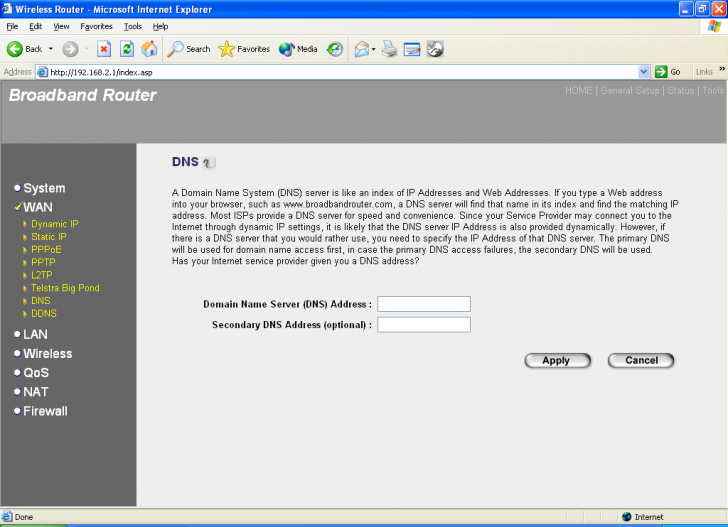This screenshot has height=527, width=728.
Task: Open the Status link in header
Action: (681, 91)
